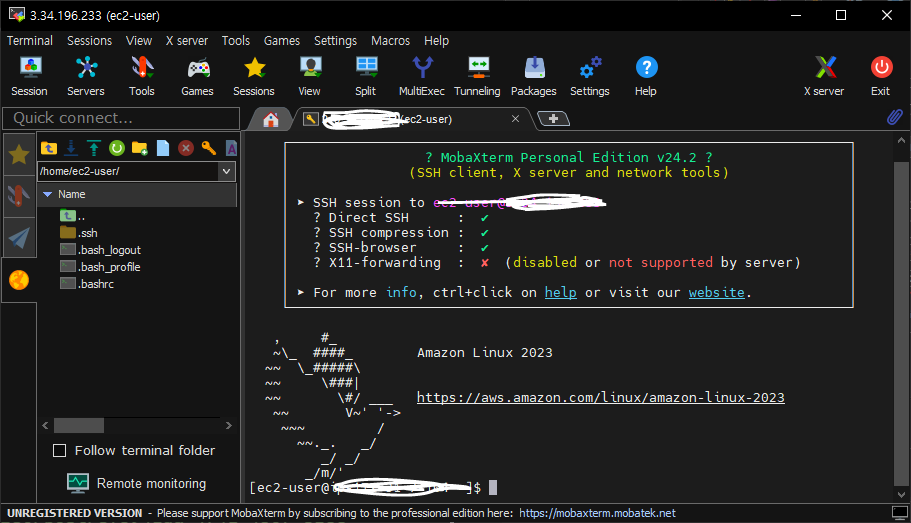Open the Tools menu
The height and width of the screenshot is (523, 911).
[236, 41]
